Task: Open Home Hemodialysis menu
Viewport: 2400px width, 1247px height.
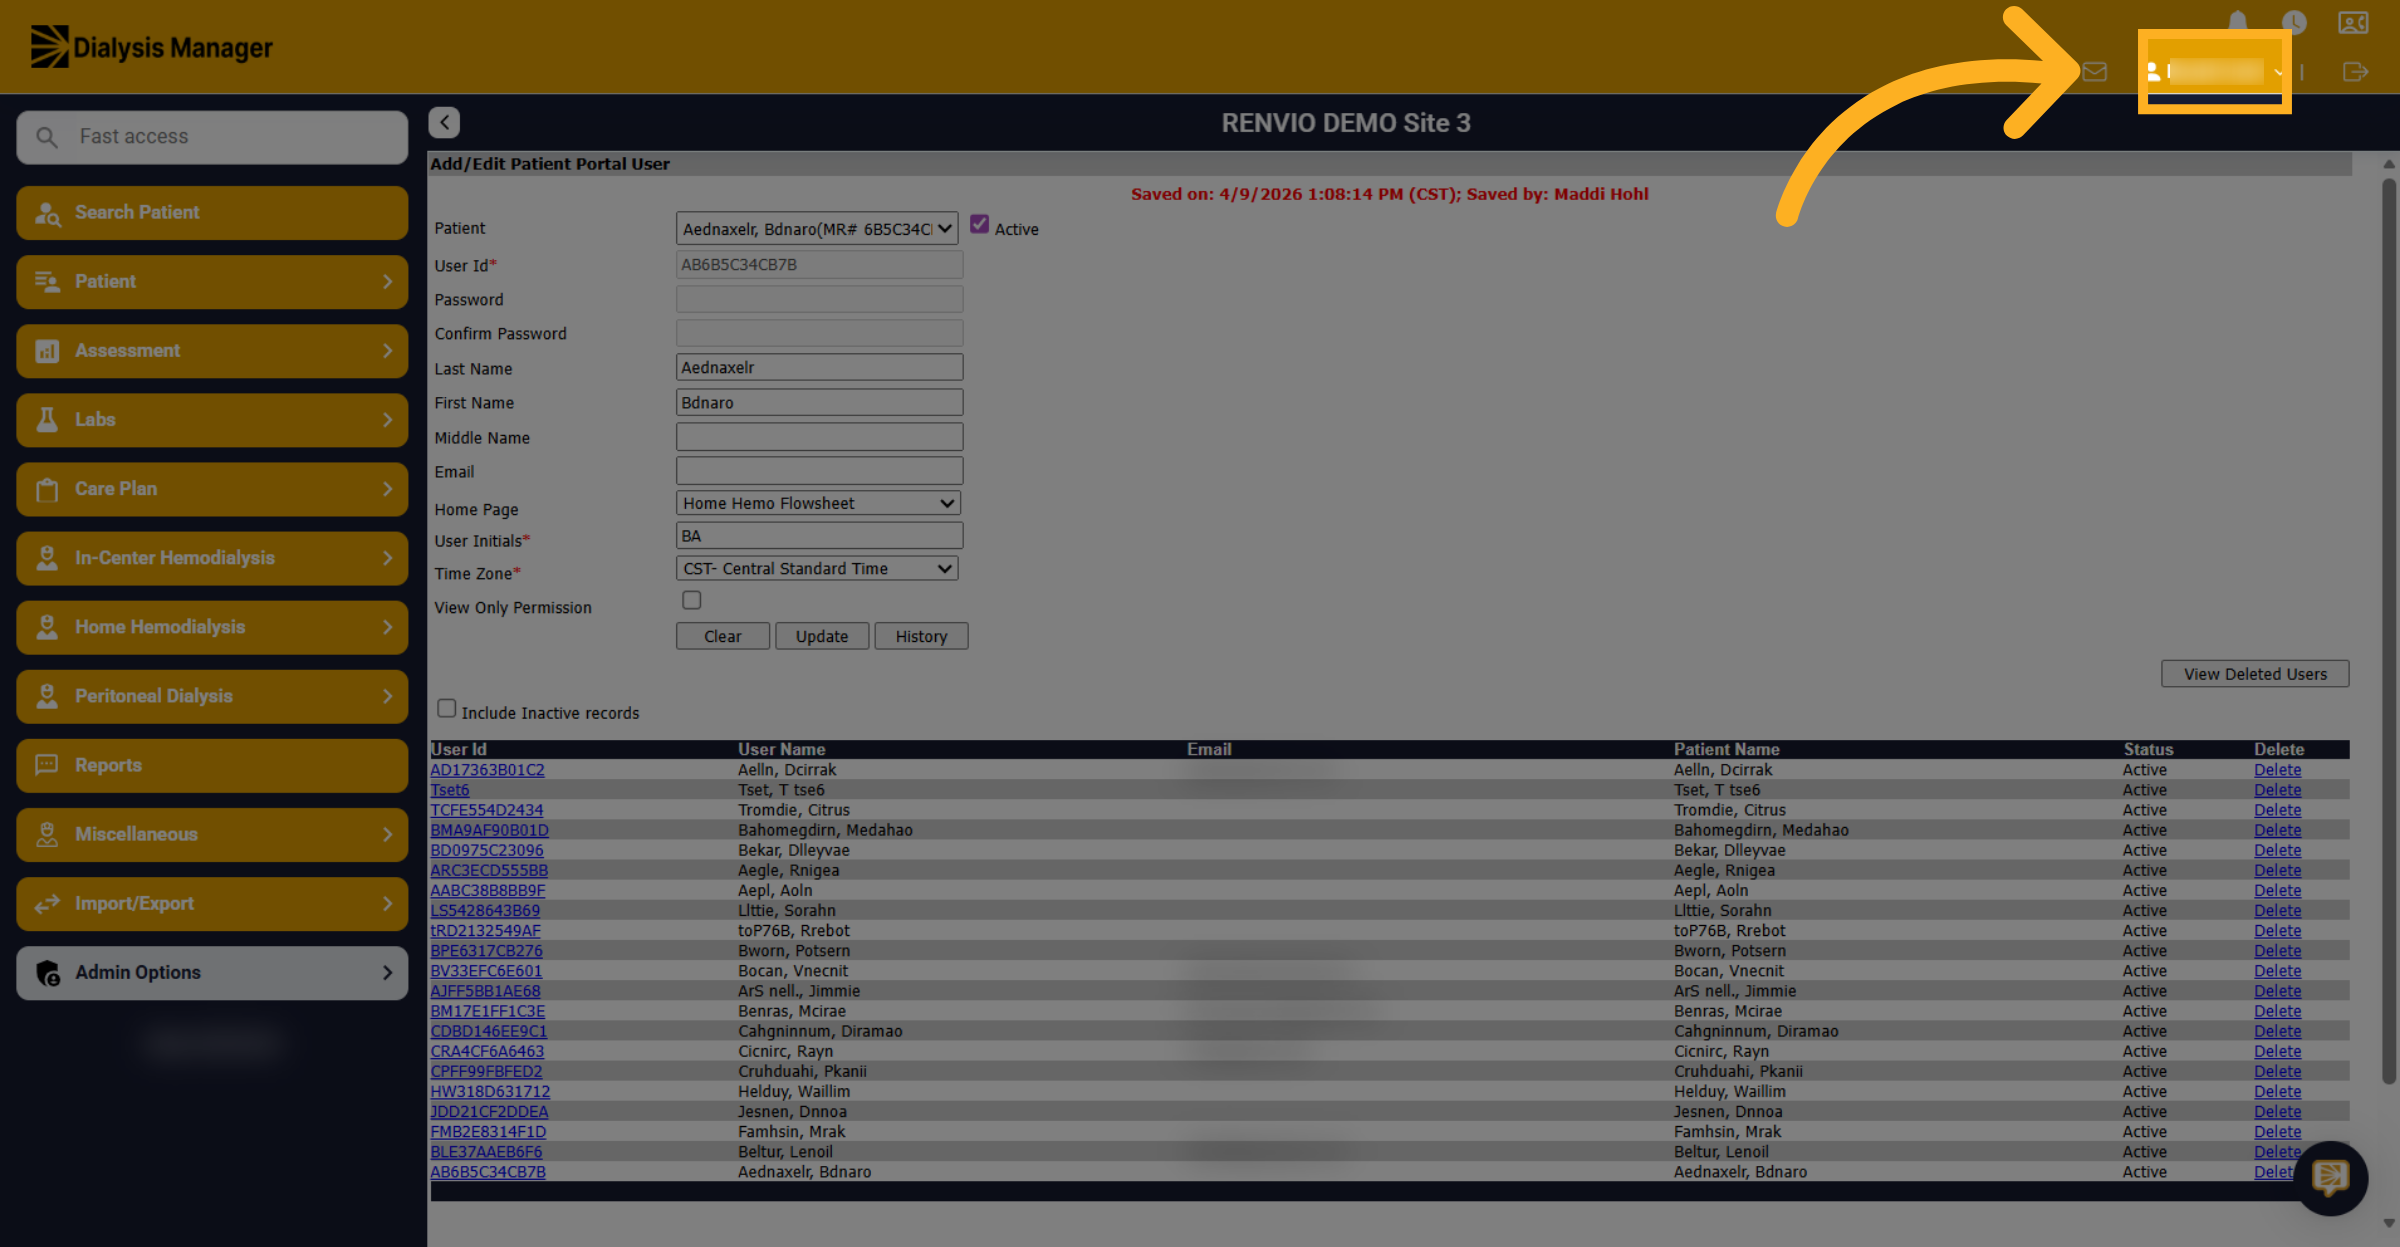Action: (x=212, y=627)
